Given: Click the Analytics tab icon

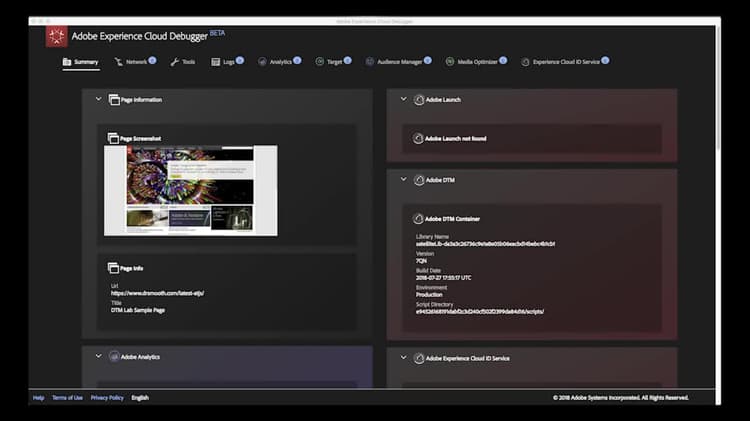Looking at the screenshot, I should (262, 62).
